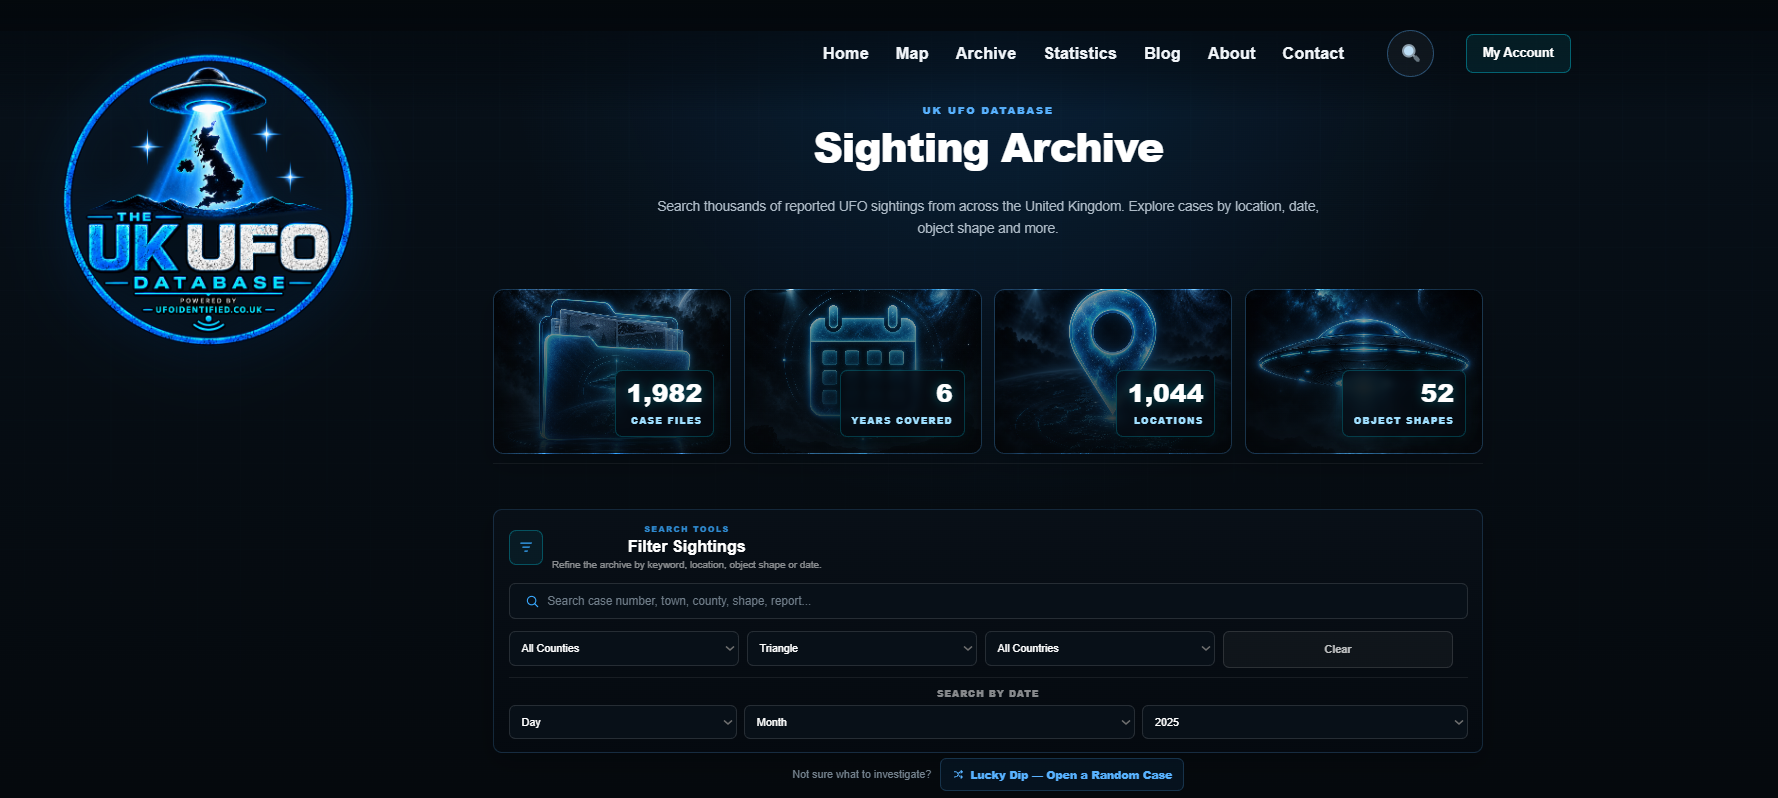The image size is (1778, 798).
Task: Click the 'SEARCH BY DATE' label
Action: (988, 693)
